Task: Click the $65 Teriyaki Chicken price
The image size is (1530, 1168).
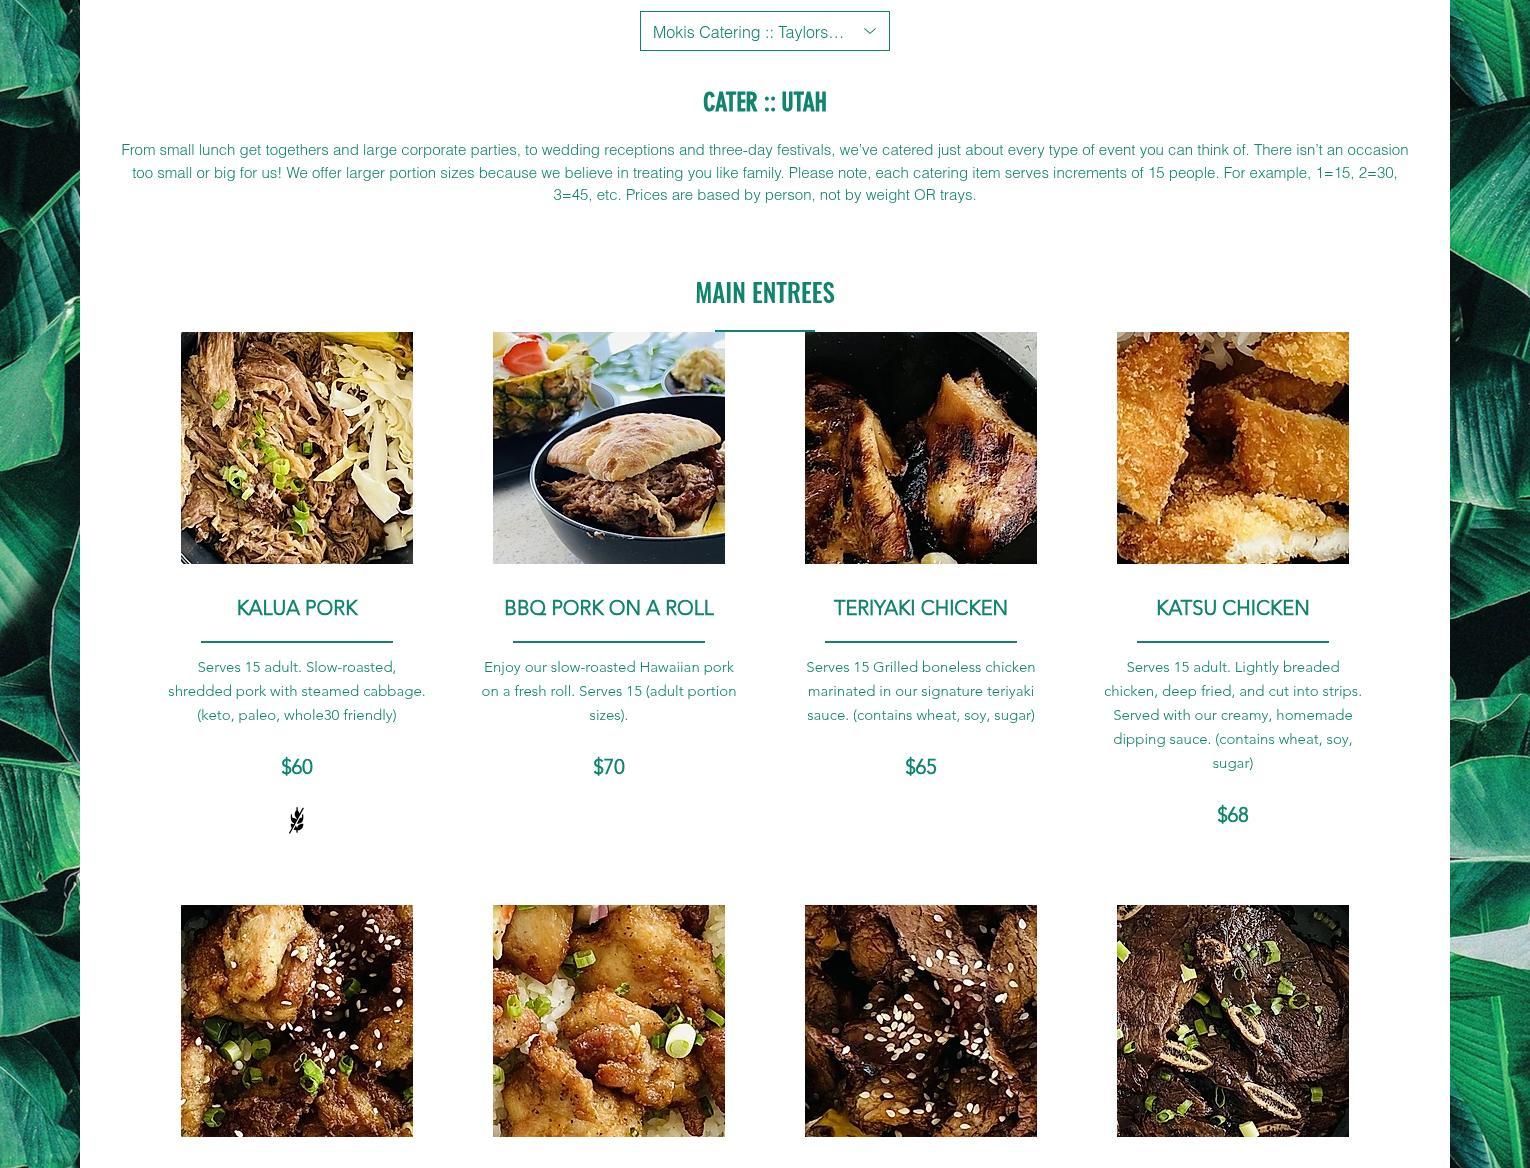Action: click(x=921, y=767)
